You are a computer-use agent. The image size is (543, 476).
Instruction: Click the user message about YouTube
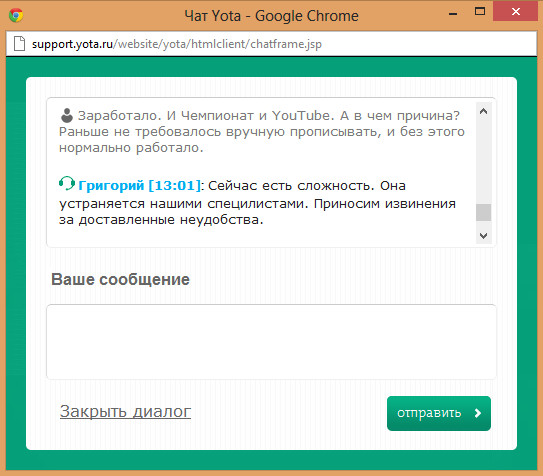coord(261,132)
